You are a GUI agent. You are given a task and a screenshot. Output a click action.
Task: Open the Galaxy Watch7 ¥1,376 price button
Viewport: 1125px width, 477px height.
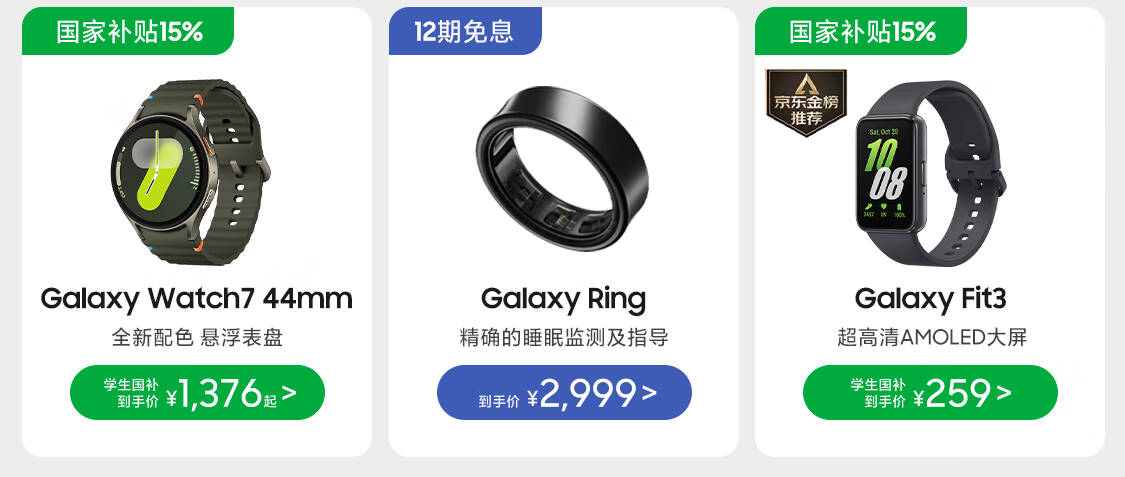(x=197, y=393)
